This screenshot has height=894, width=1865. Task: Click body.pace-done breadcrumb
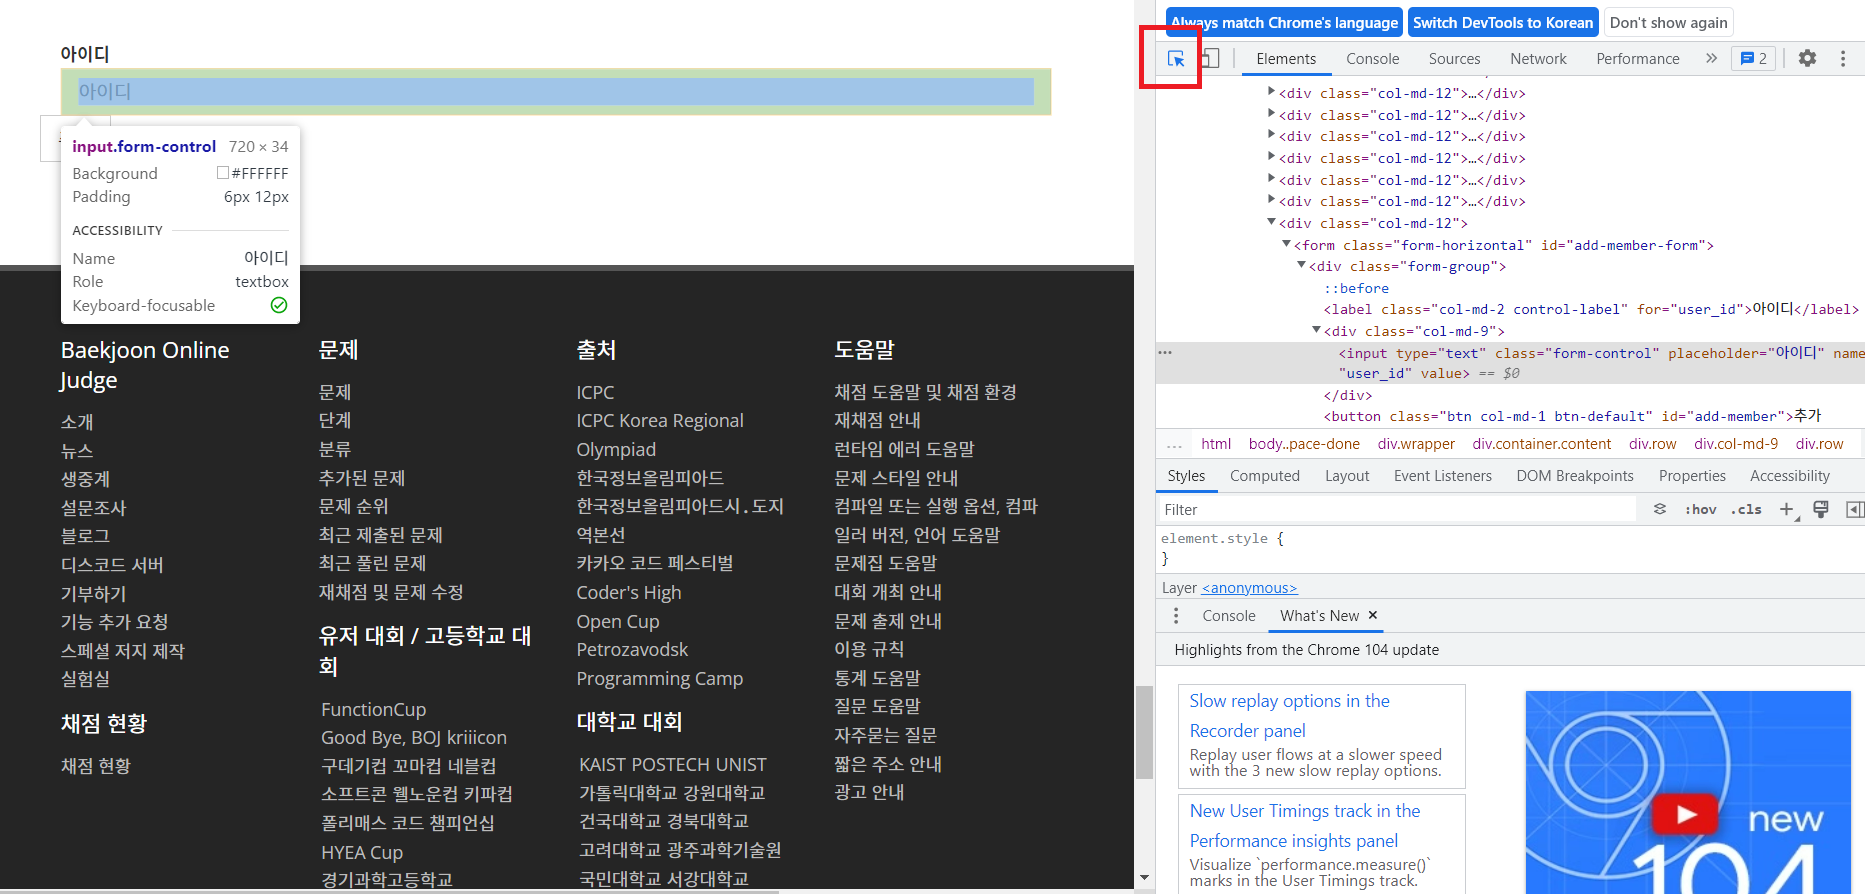pyautogui.click(x=1304, y=444)
